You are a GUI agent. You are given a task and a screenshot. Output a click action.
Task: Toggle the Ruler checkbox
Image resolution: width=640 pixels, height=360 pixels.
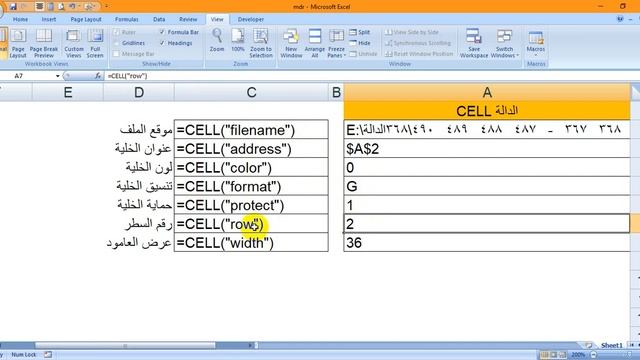pyautogui.click(x=117, y=32)
